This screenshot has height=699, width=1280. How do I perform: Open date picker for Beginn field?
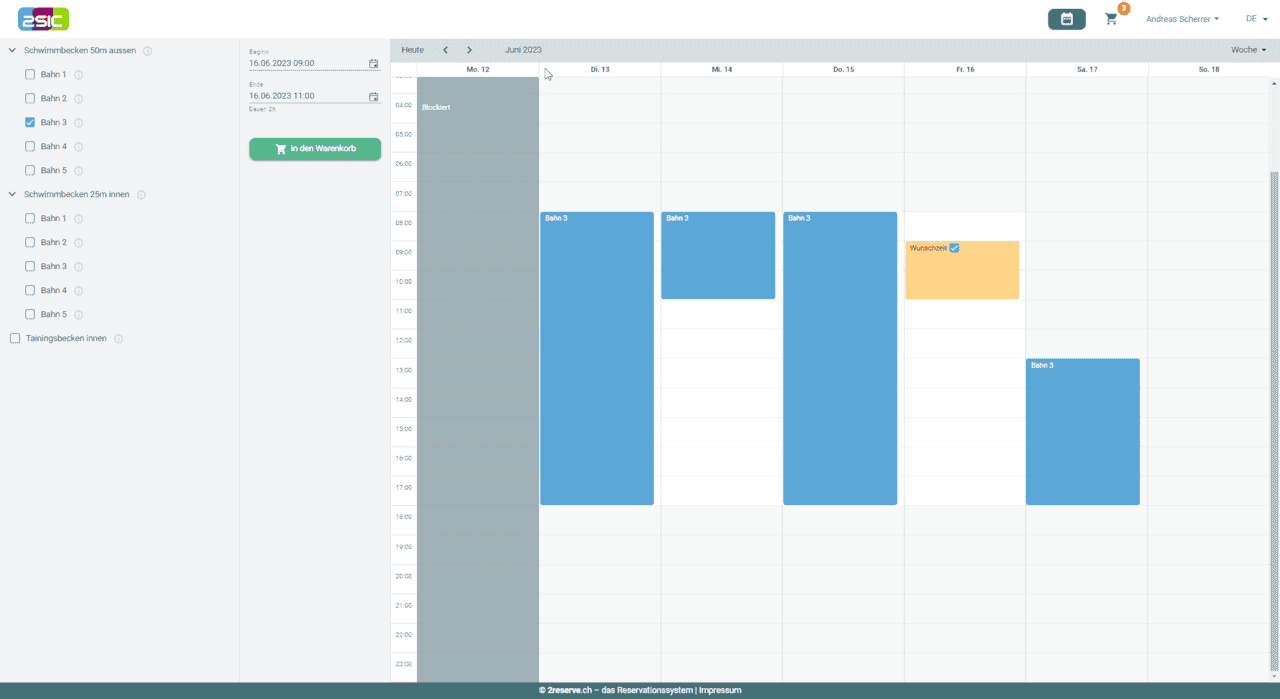[x=373, y=63]
